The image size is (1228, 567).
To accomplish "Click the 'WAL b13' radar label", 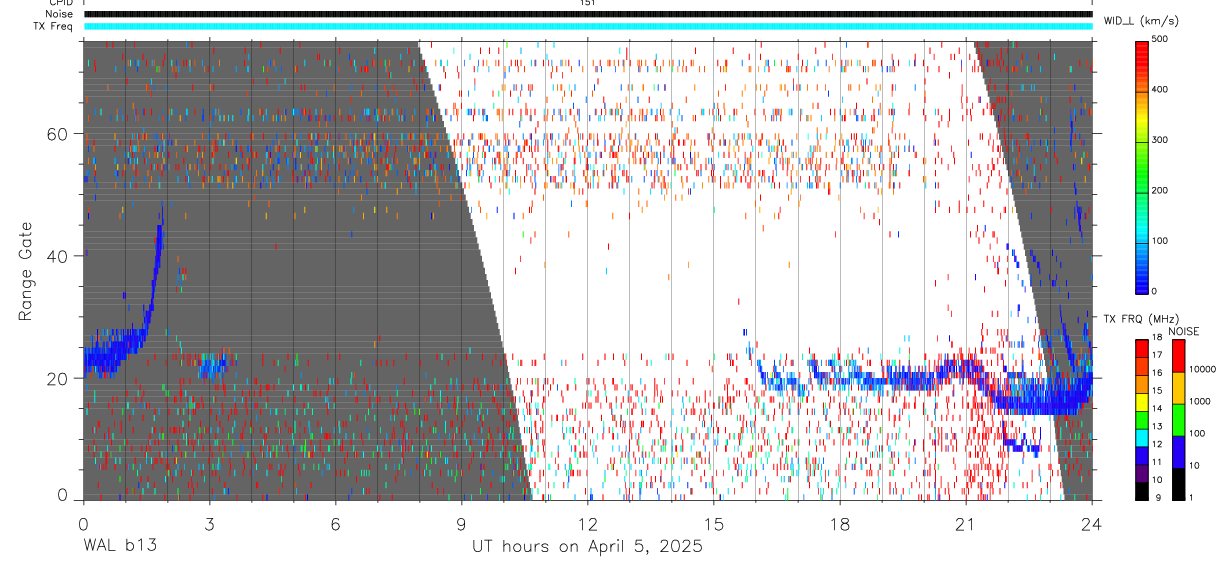I will pos(119,546).
